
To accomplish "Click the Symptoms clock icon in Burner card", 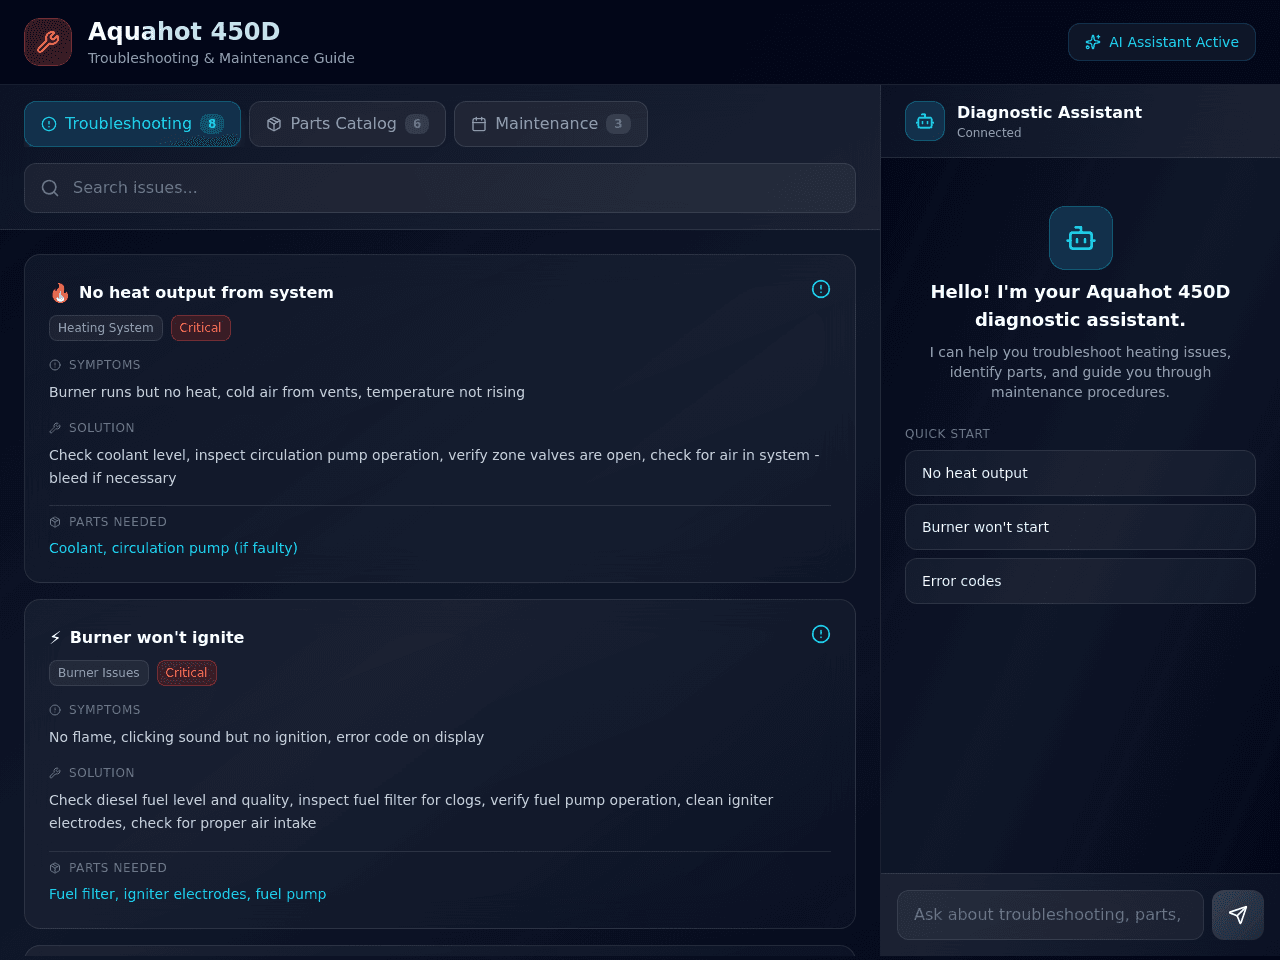I will pyautogui.click(x=55, y=710).
